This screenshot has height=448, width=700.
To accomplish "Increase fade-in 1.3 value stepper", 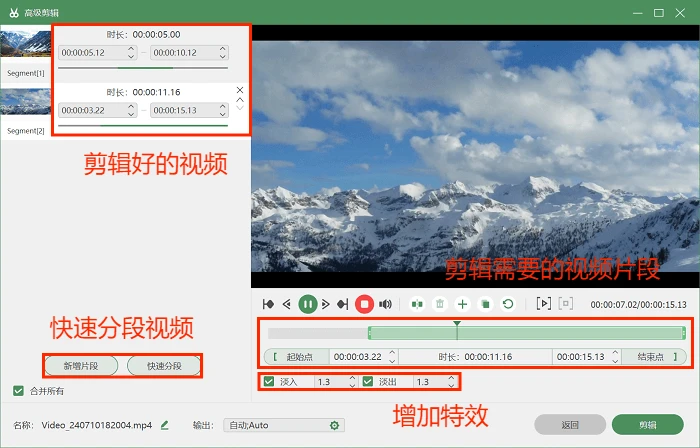I will pyautogui.click(x=352, y=378).
